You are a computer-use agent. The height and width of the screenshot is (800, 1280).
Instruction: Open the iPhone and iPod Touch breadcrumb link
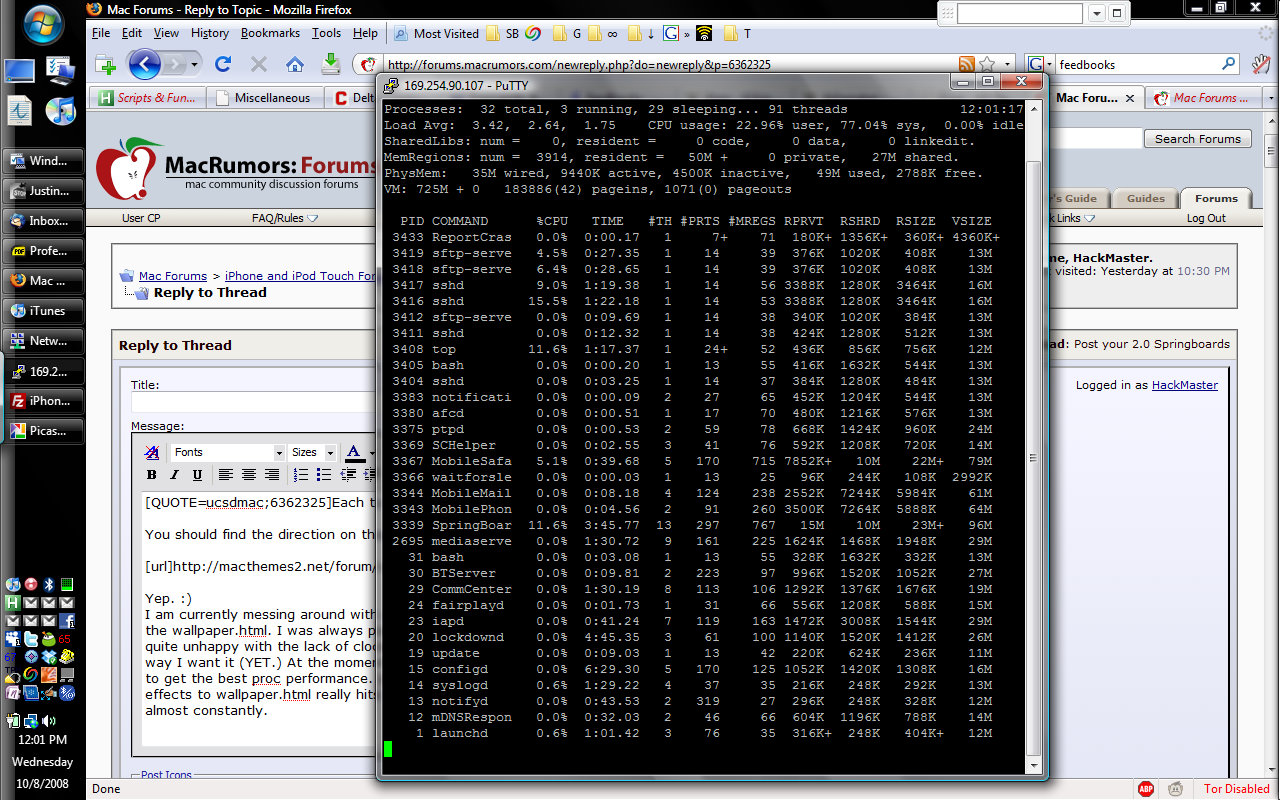pos(300,276)
